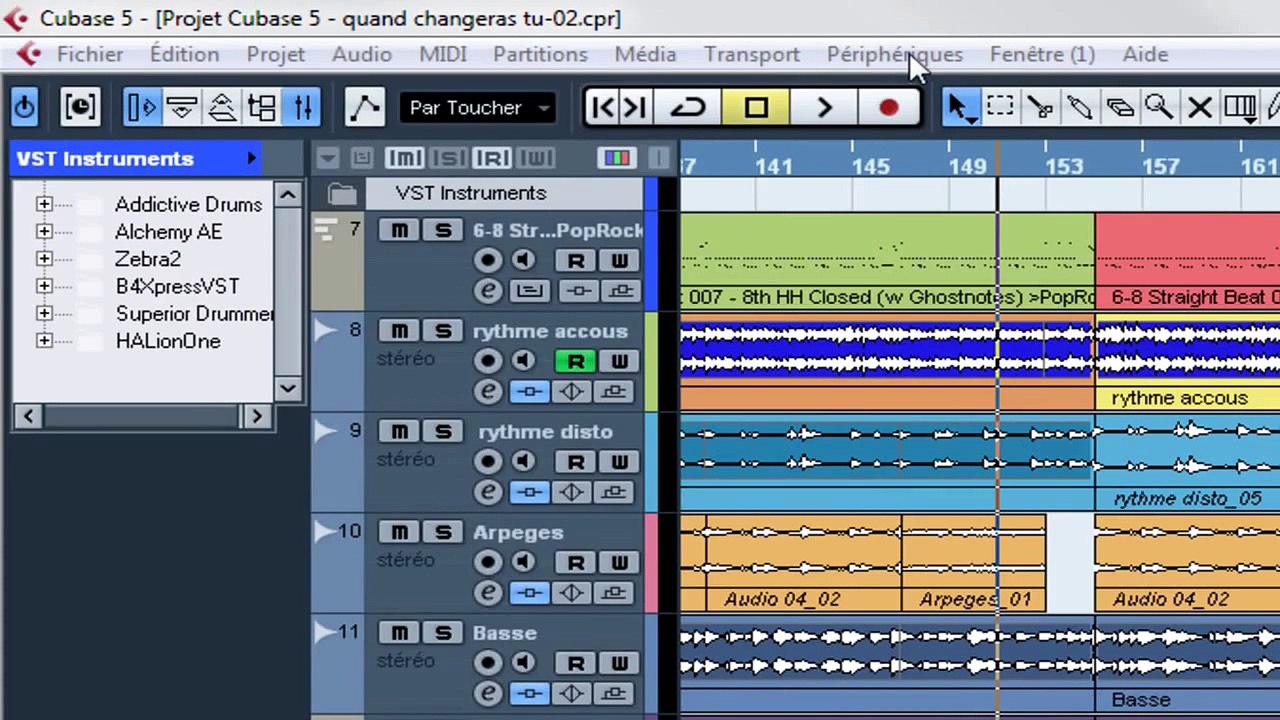
Task: Click bar 145 on the timeline ruler
Action: (870, 166)
